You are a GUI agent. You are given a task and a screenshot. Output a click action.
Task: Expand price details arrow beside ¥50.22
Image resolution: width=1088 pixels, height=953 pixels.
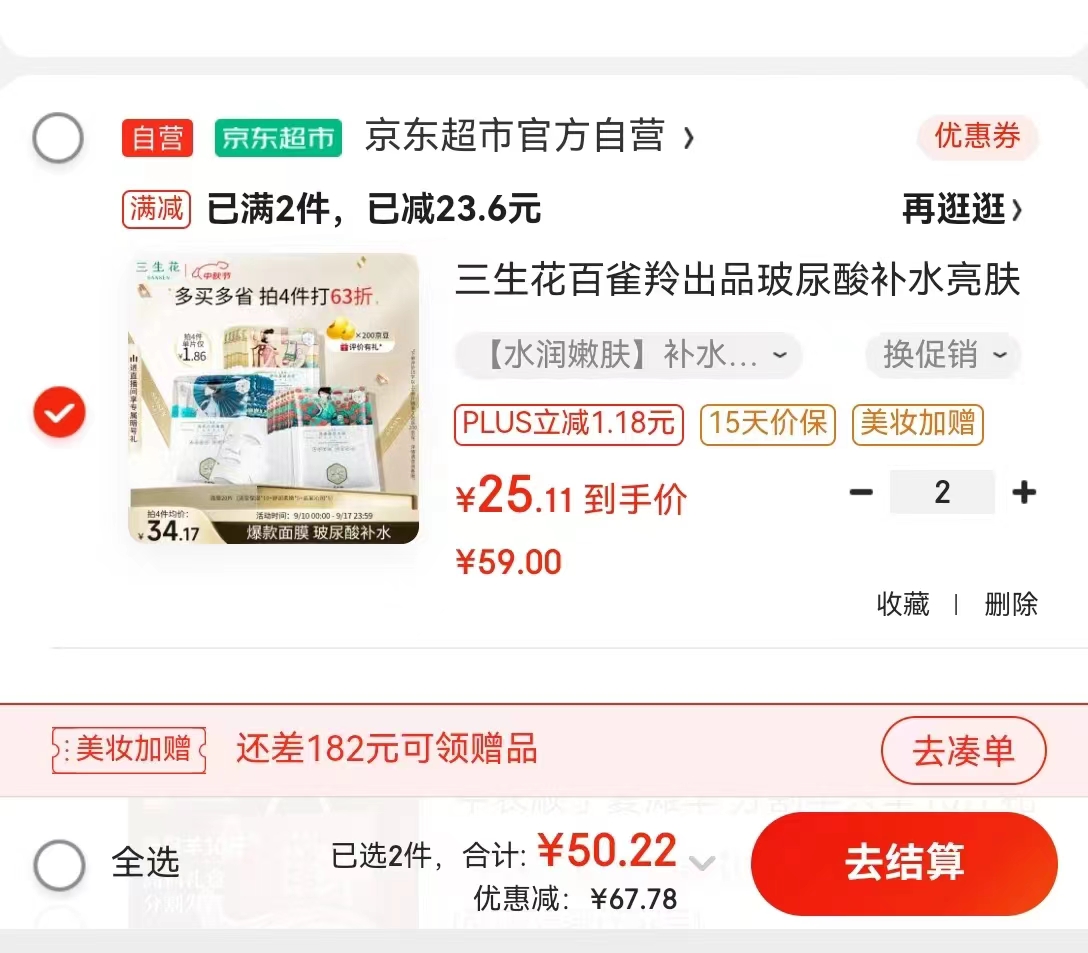tap(702, 863)
